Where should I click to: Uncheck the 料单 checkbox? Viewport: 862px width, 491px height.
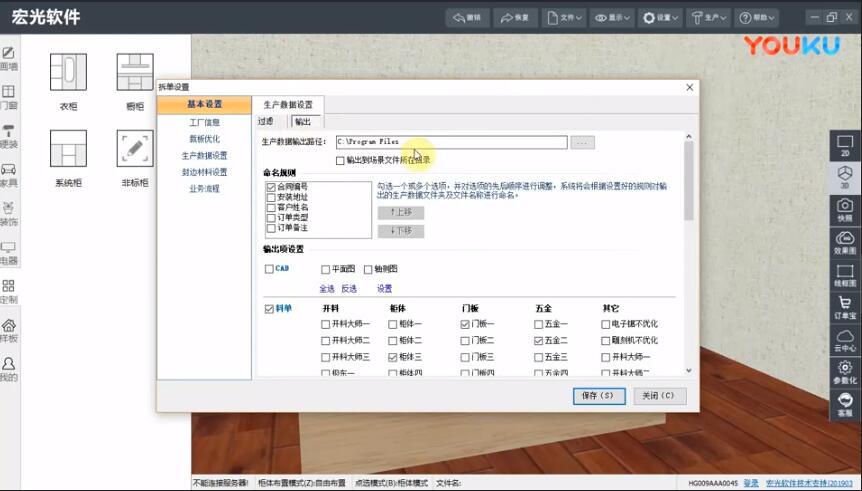click(269, 309)
